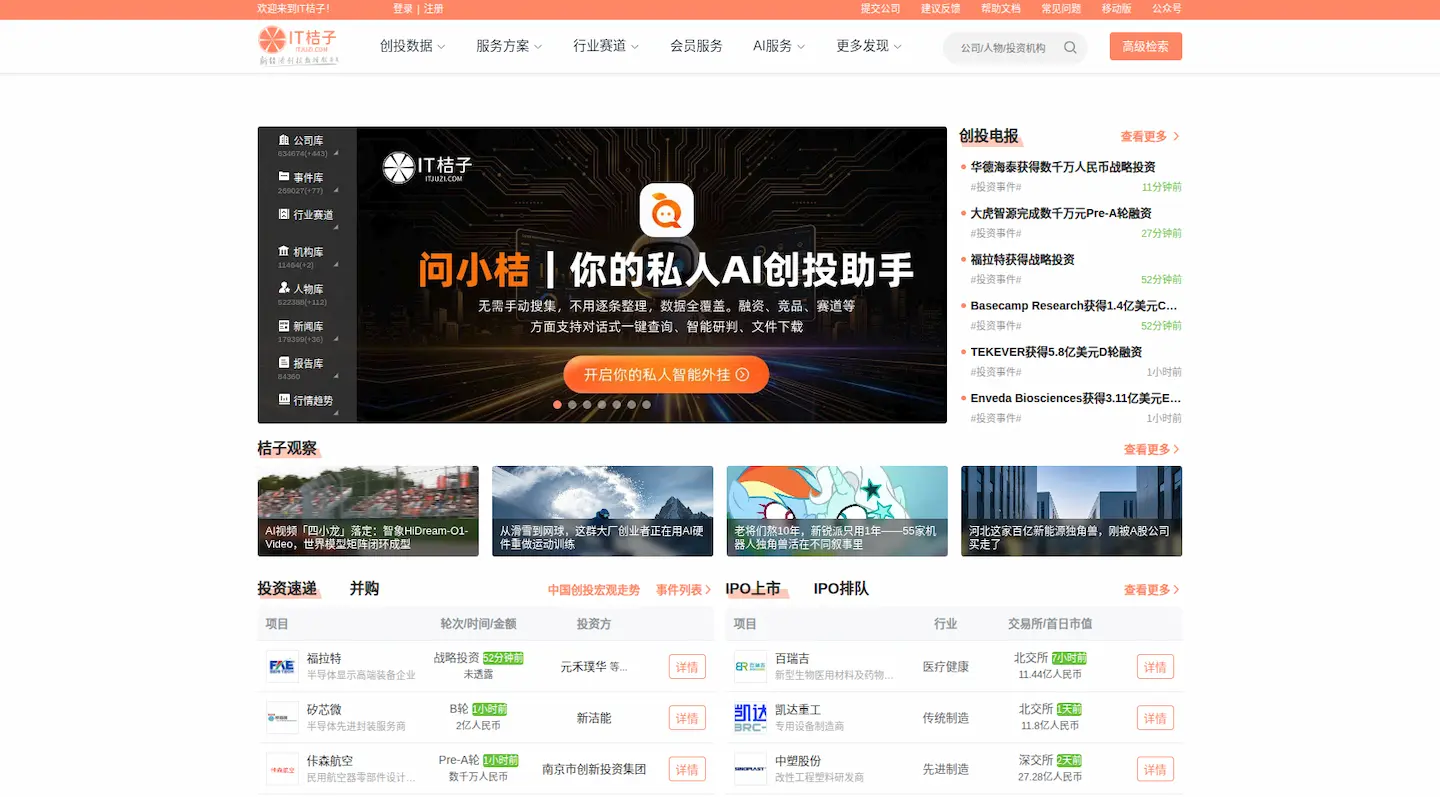The height and width of the screenshot is (797, 1440).
Task: Click 建议反馈 link
Action: [x=940, y=9]
